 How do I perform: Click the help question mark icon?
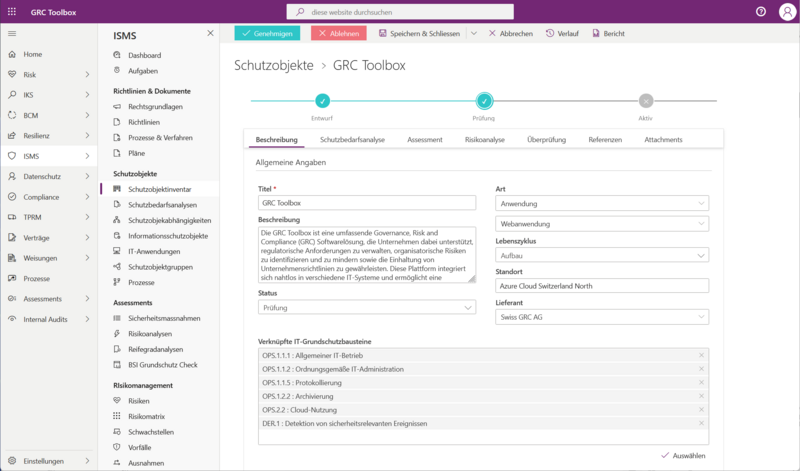click(761, 11)
